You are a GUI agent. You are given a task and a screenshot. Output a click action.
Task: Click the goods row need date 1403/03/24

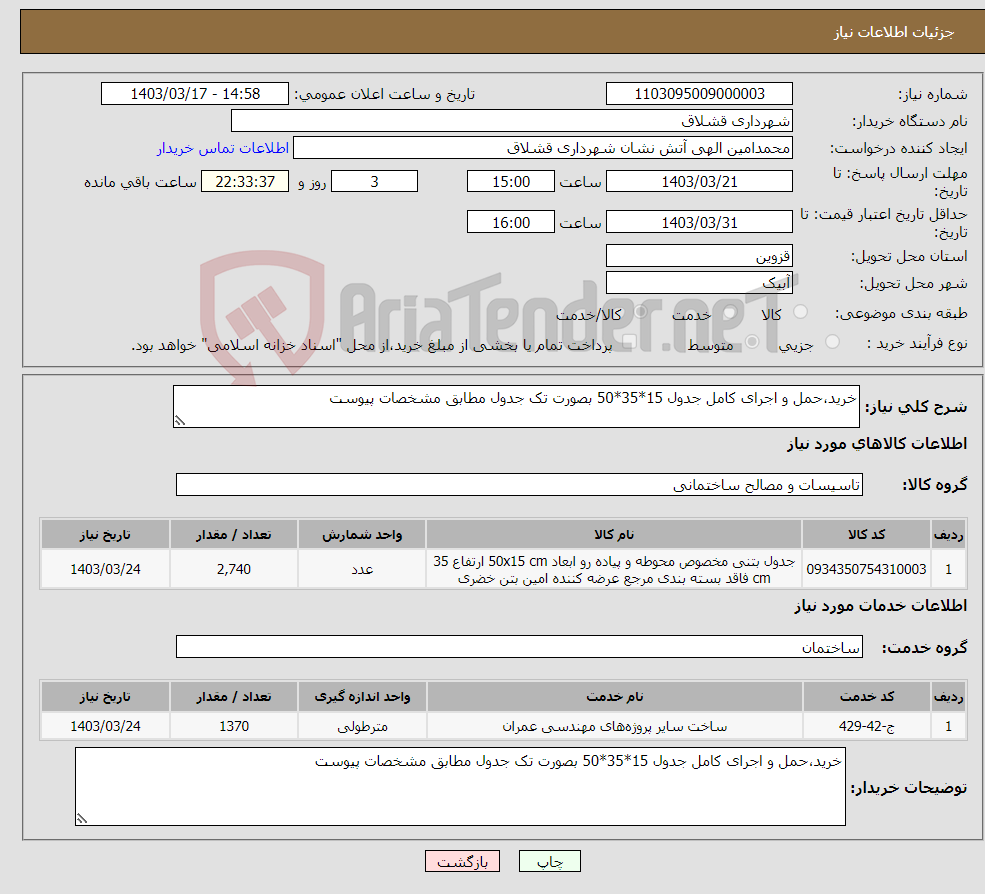106,569
